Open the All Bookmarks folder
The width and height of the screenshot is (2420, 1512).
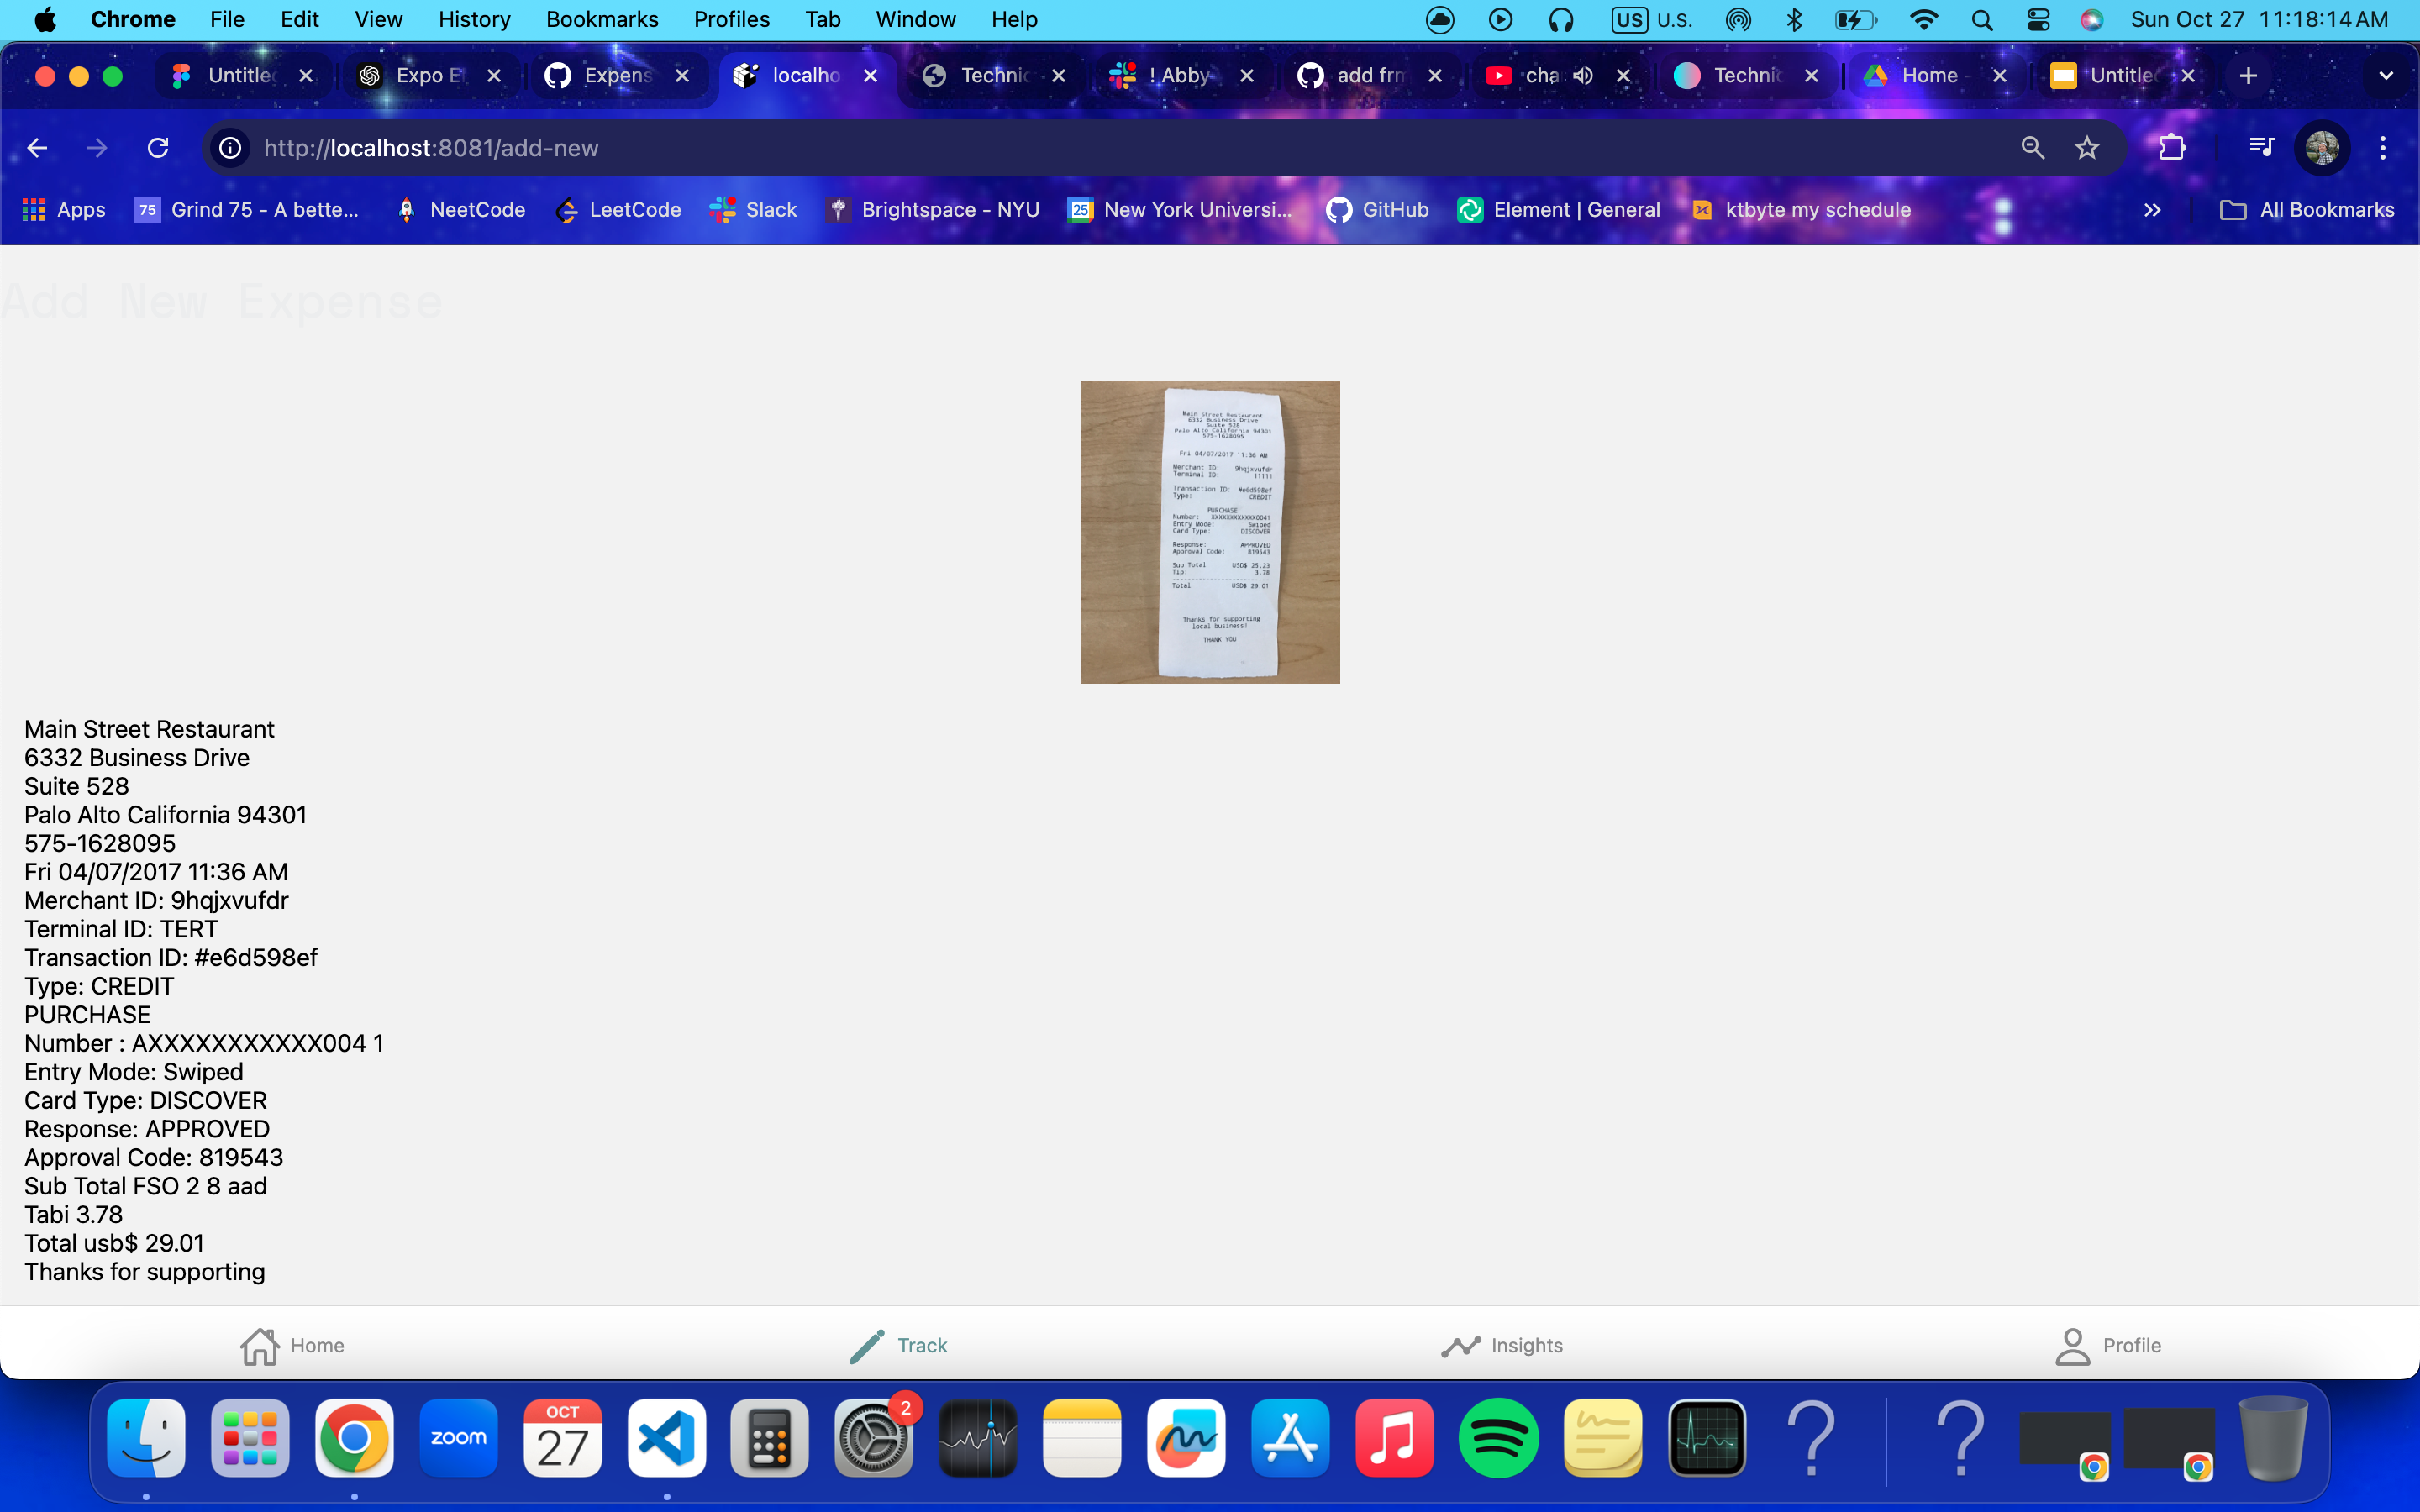click(2306, 210)
